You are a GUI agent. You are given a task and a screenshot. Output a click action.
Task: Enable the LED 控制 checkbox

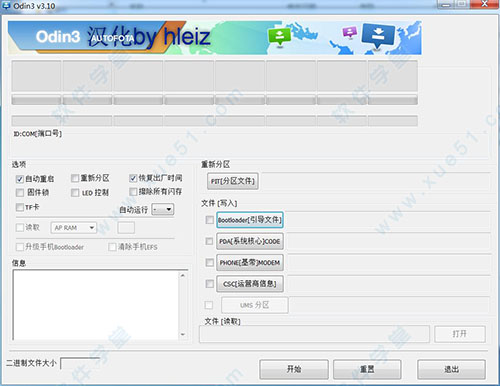pyautogui.click(x=75, y=193)
